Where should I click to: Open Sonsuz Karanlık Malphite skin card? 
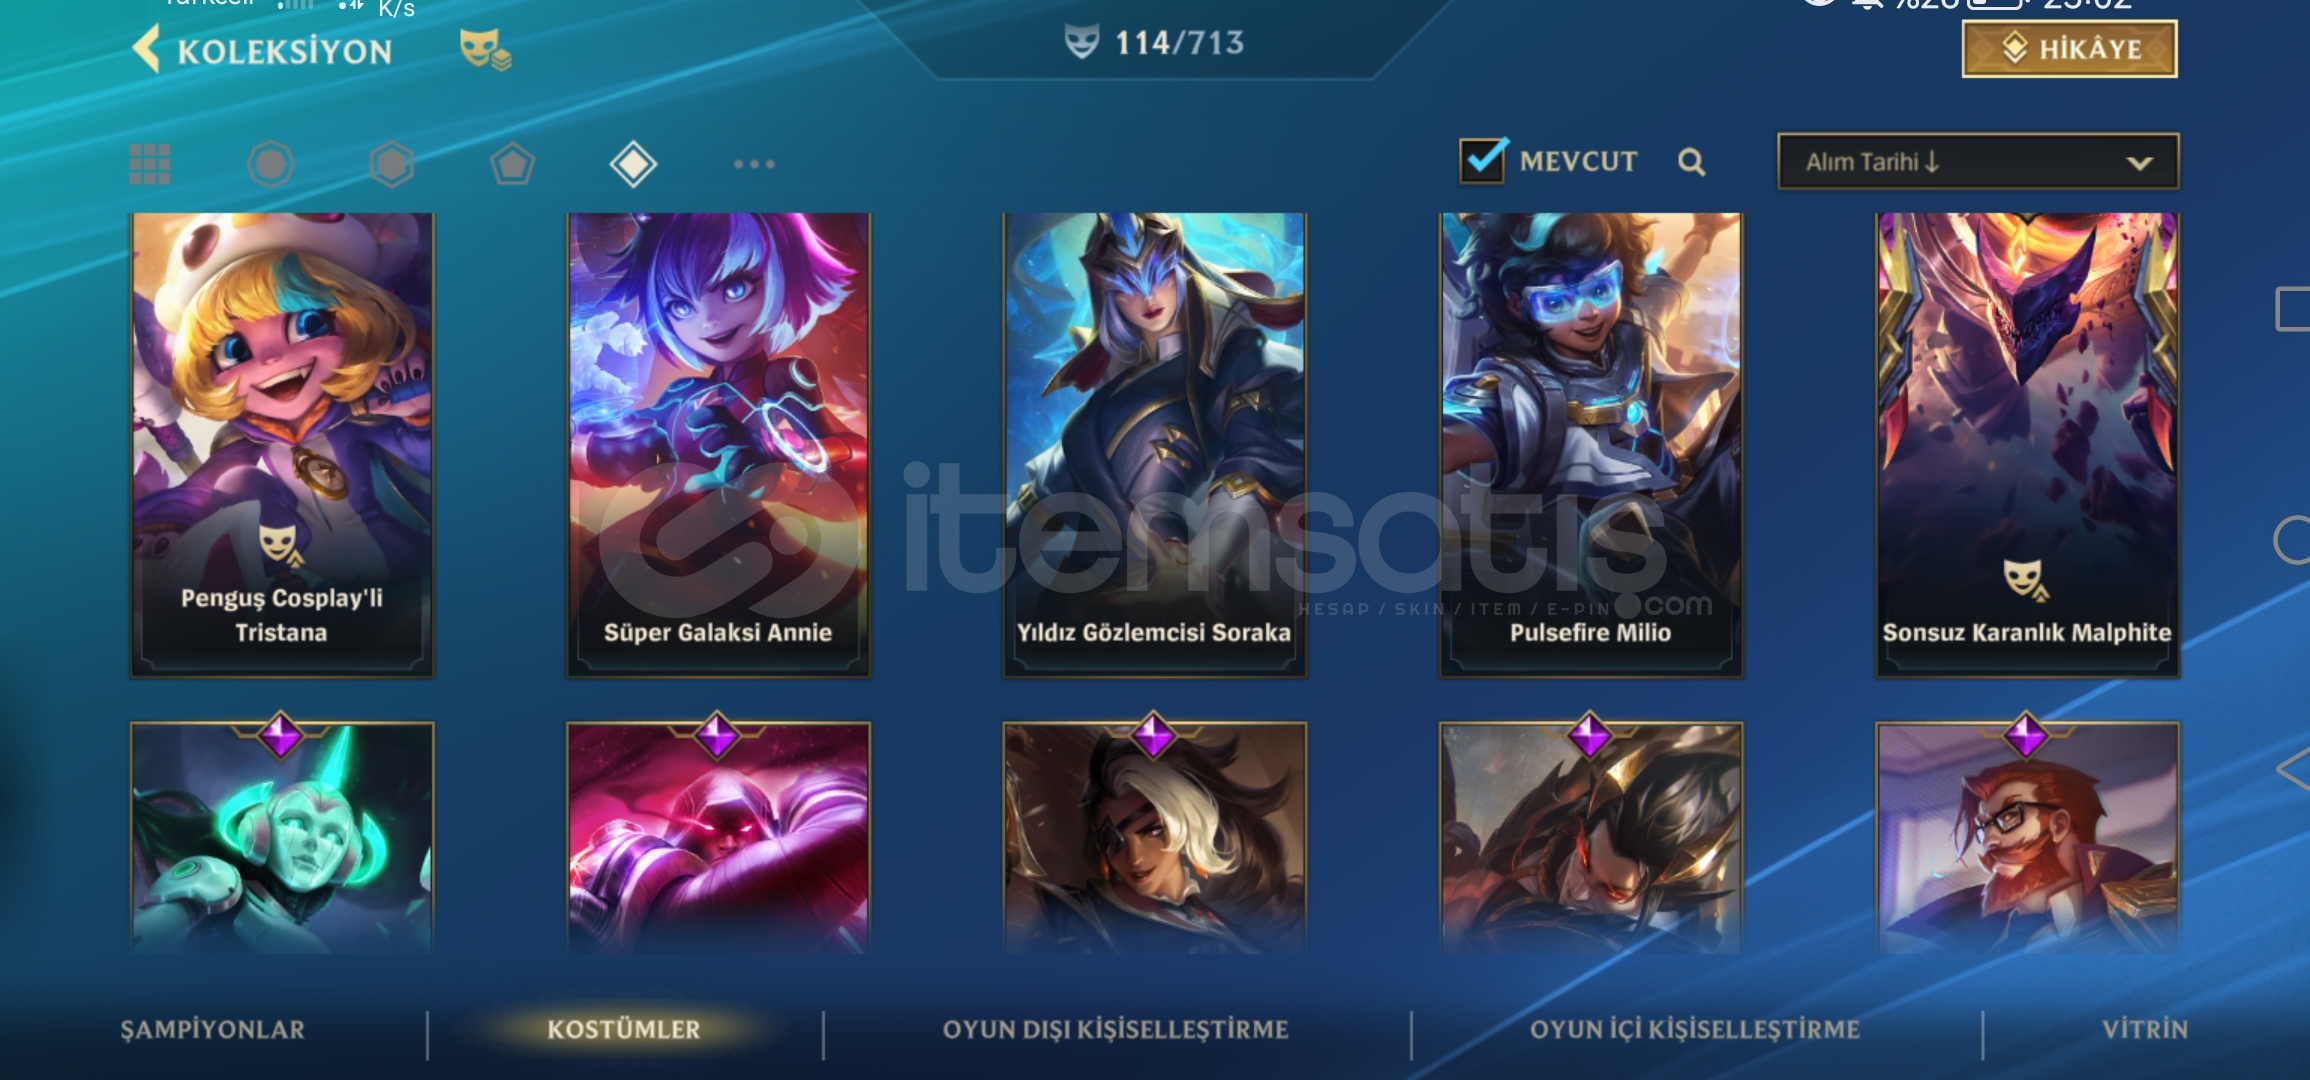[x=2027, y=445]
